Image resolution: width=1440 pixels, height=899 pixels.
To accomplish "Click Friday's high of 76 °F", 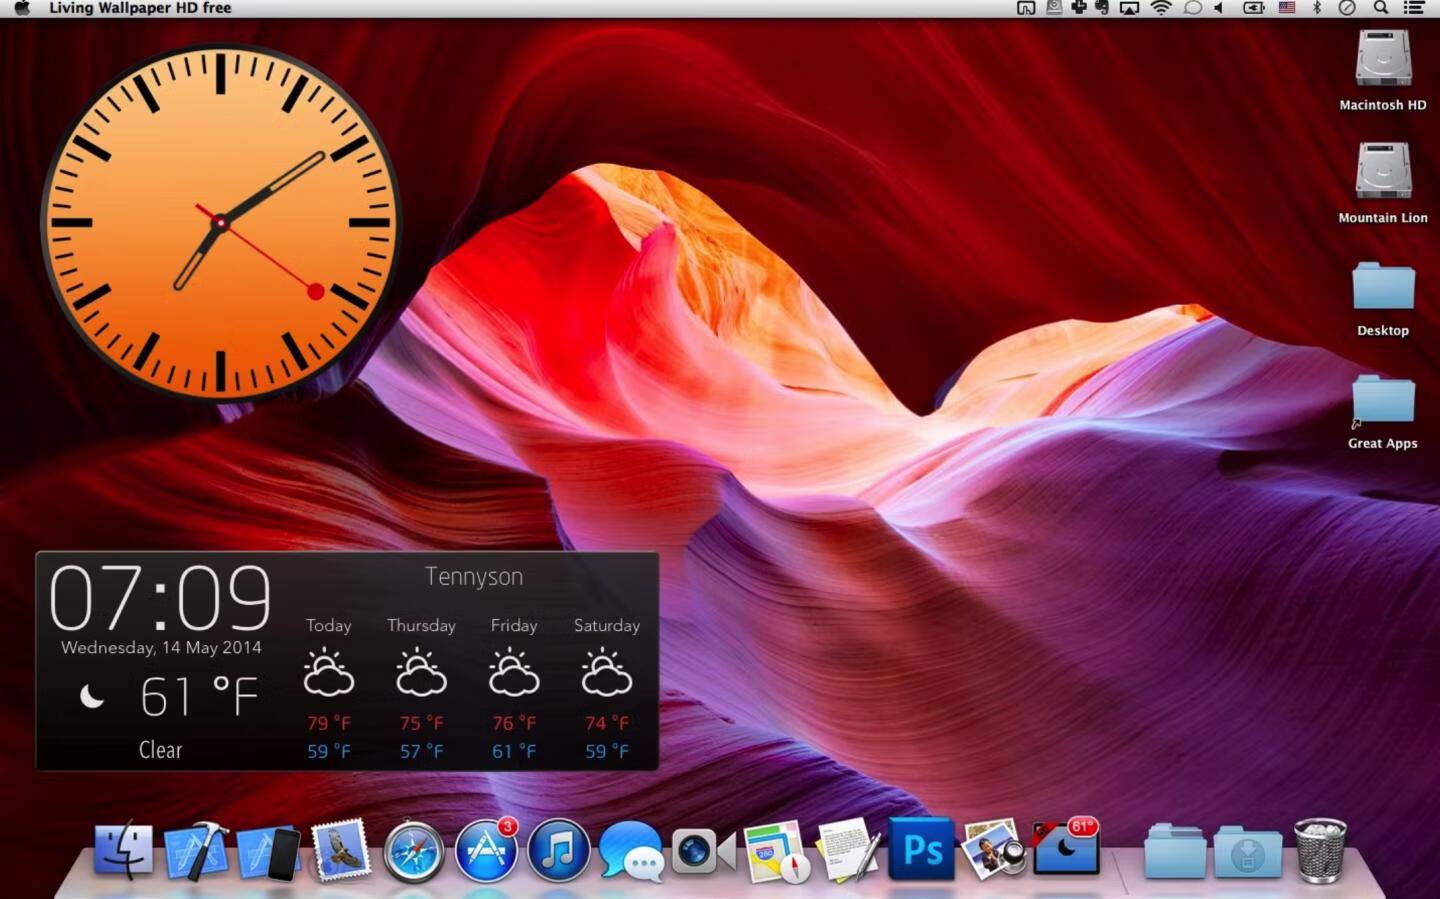I will click(514, 723).
